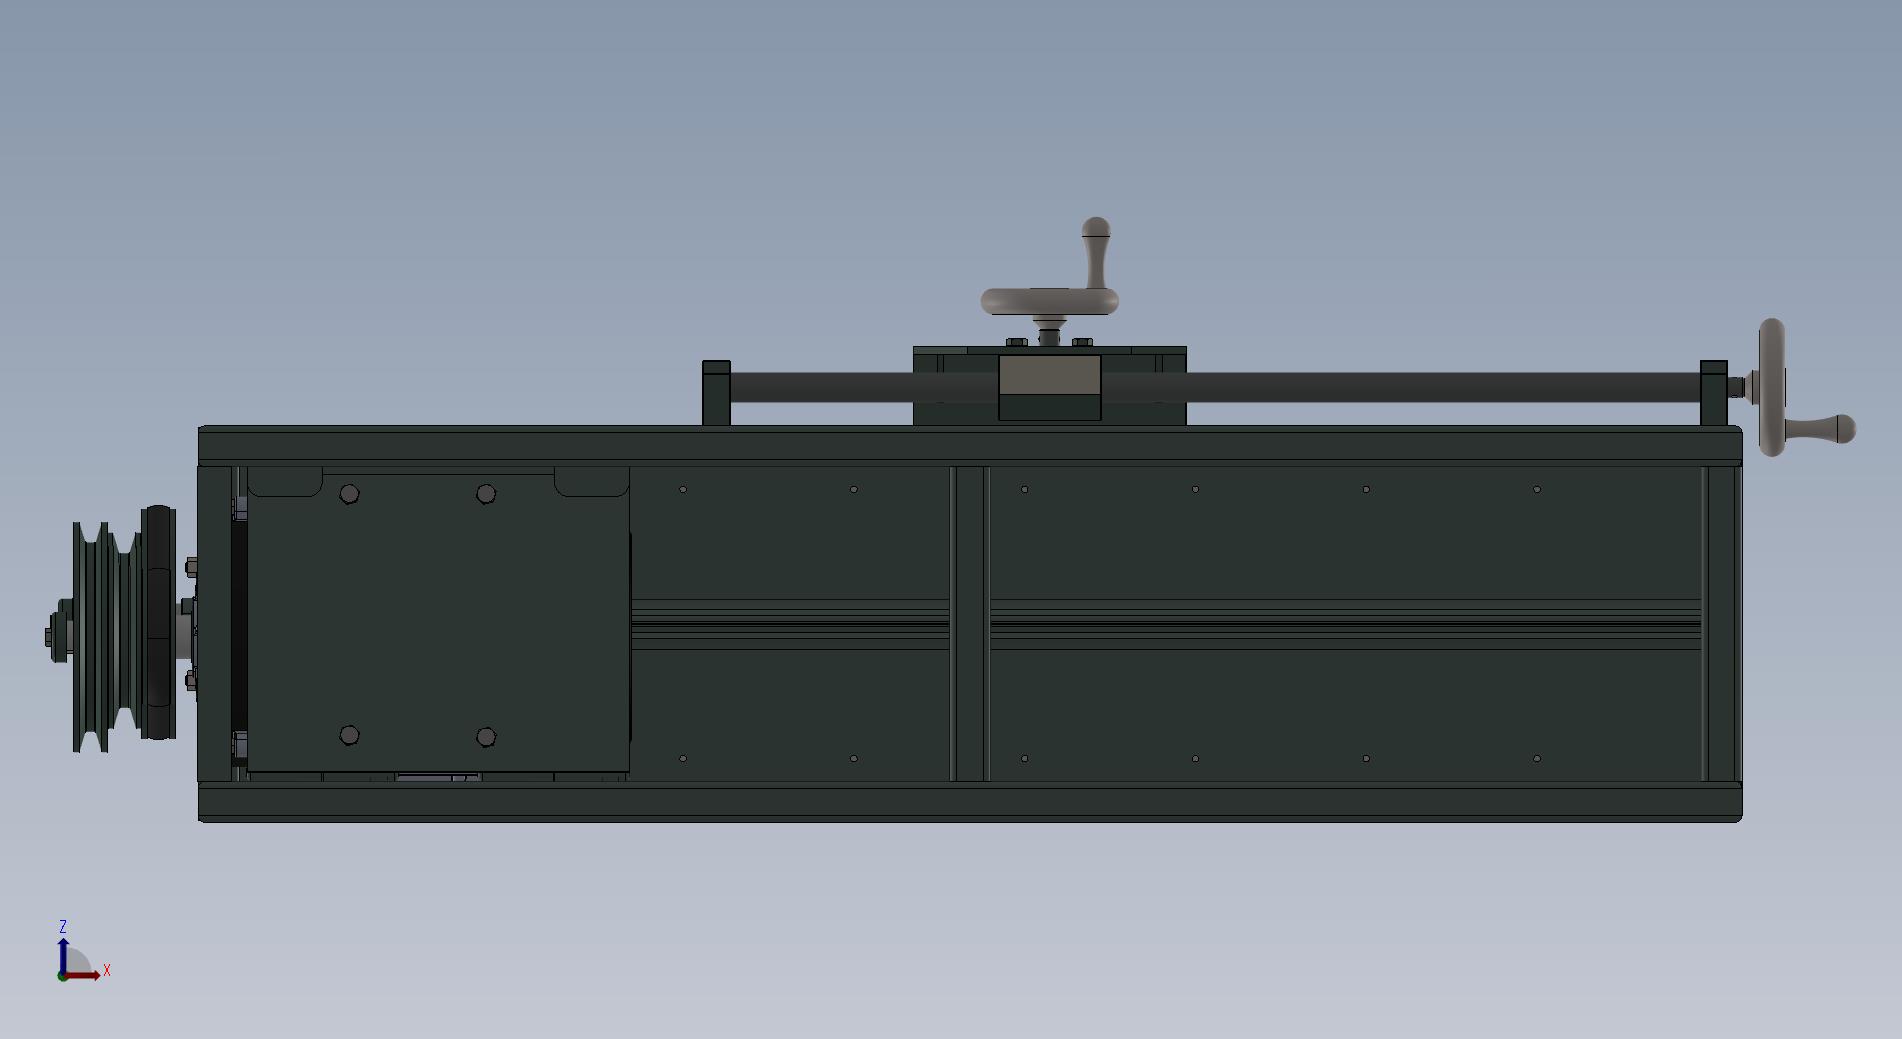
Task: Click the lower-right bolt on the cover plate
Action: coord(486,737)
